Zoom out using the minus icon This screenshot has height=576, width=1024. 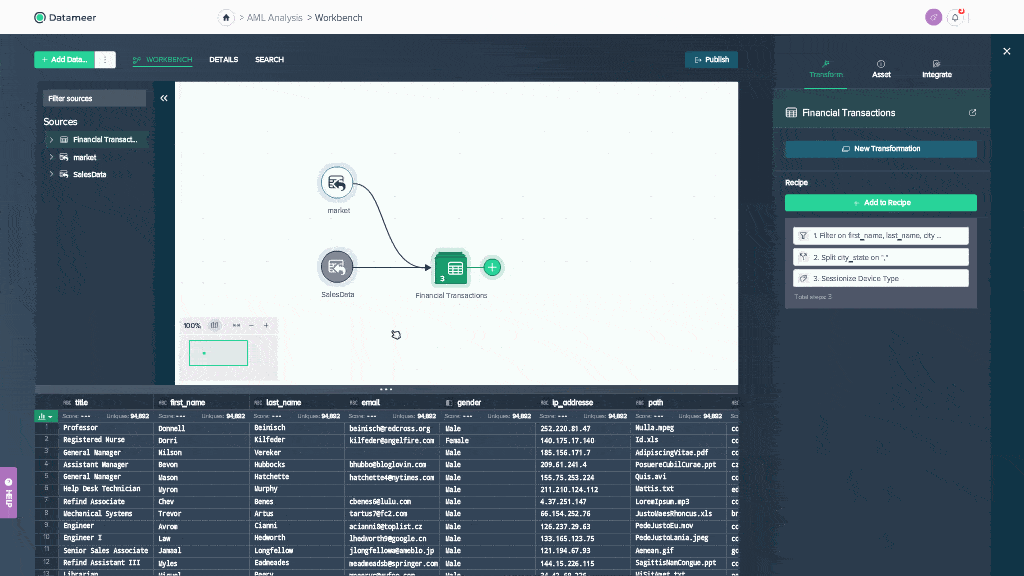(x=251, y=325)
